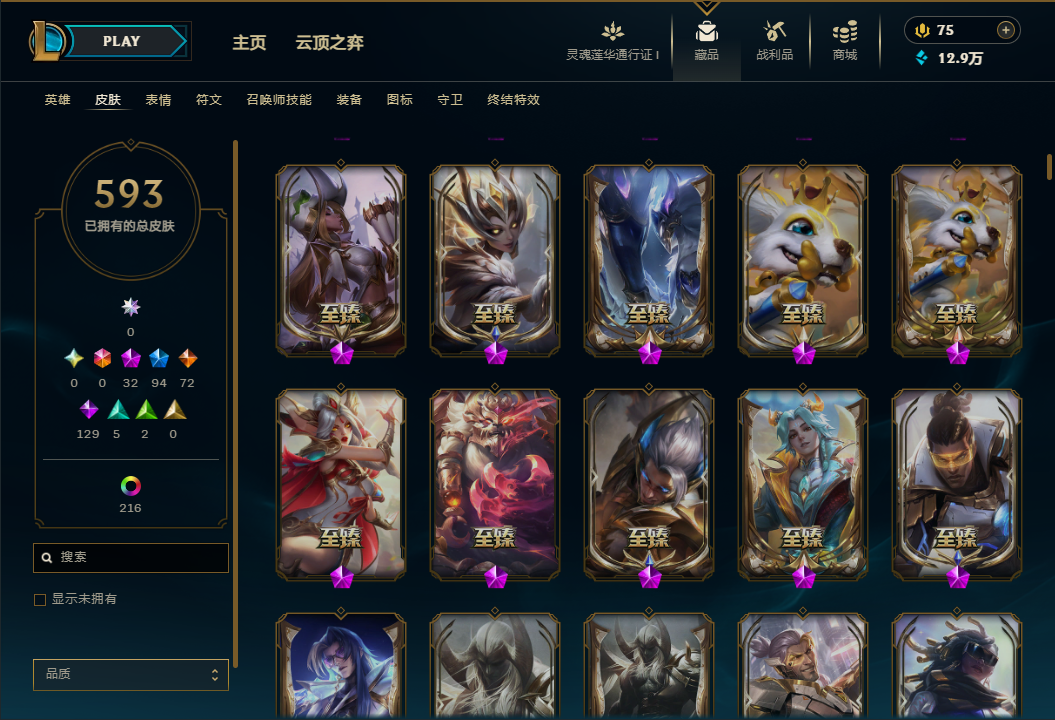Expand the 品质 sorting dropdown
This screenshot has width=1055, height=720.
[131, 674]
